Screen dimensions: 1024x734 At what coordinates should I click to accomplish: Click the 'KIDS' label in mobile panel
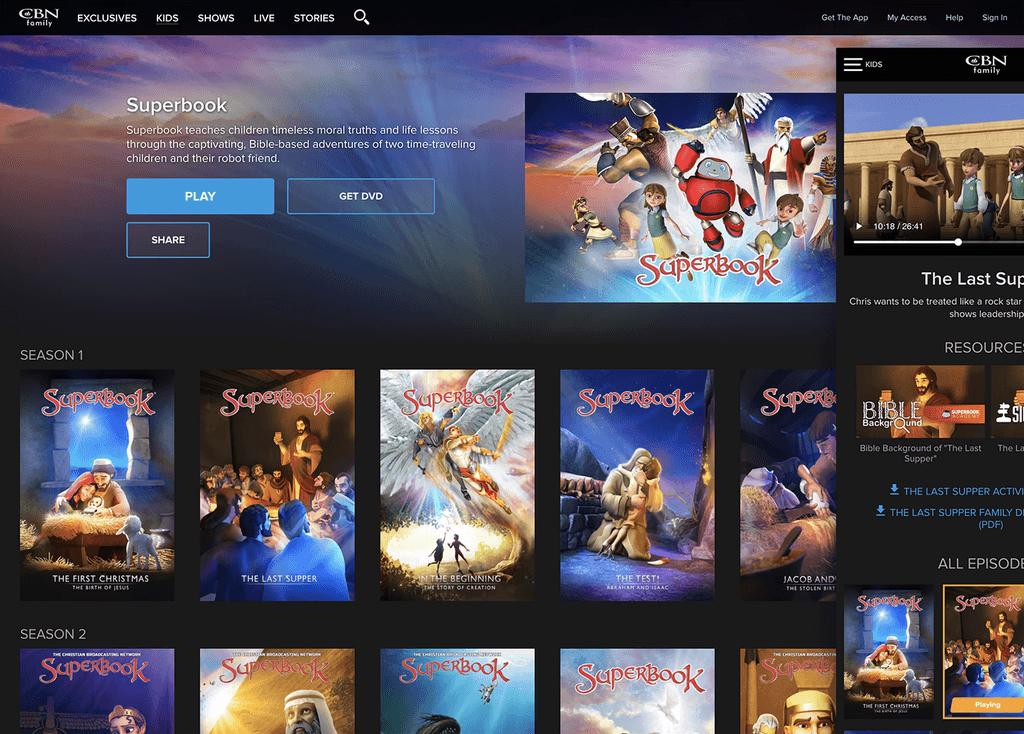click(874, 64)
